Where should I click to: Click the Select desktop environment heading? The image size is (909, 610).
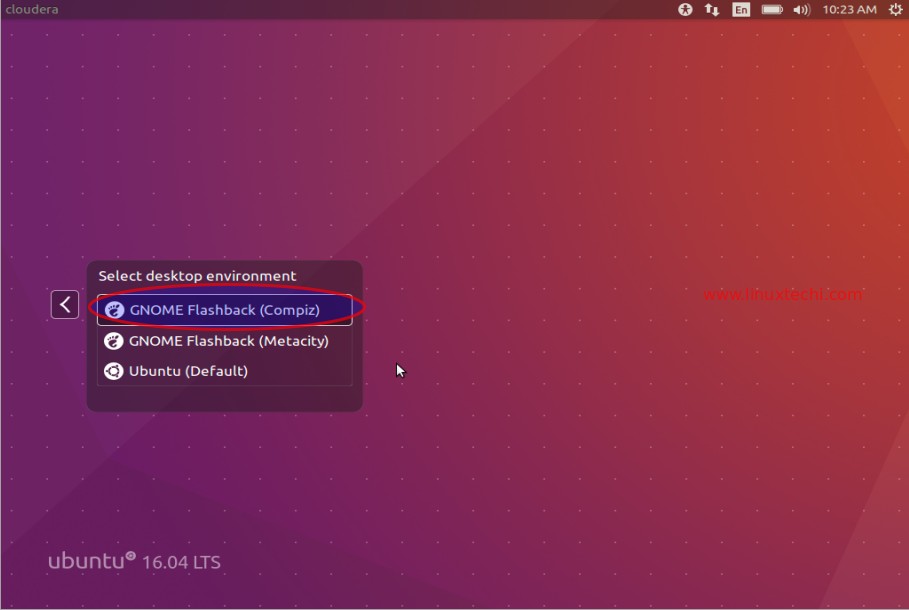pos(197,276)
